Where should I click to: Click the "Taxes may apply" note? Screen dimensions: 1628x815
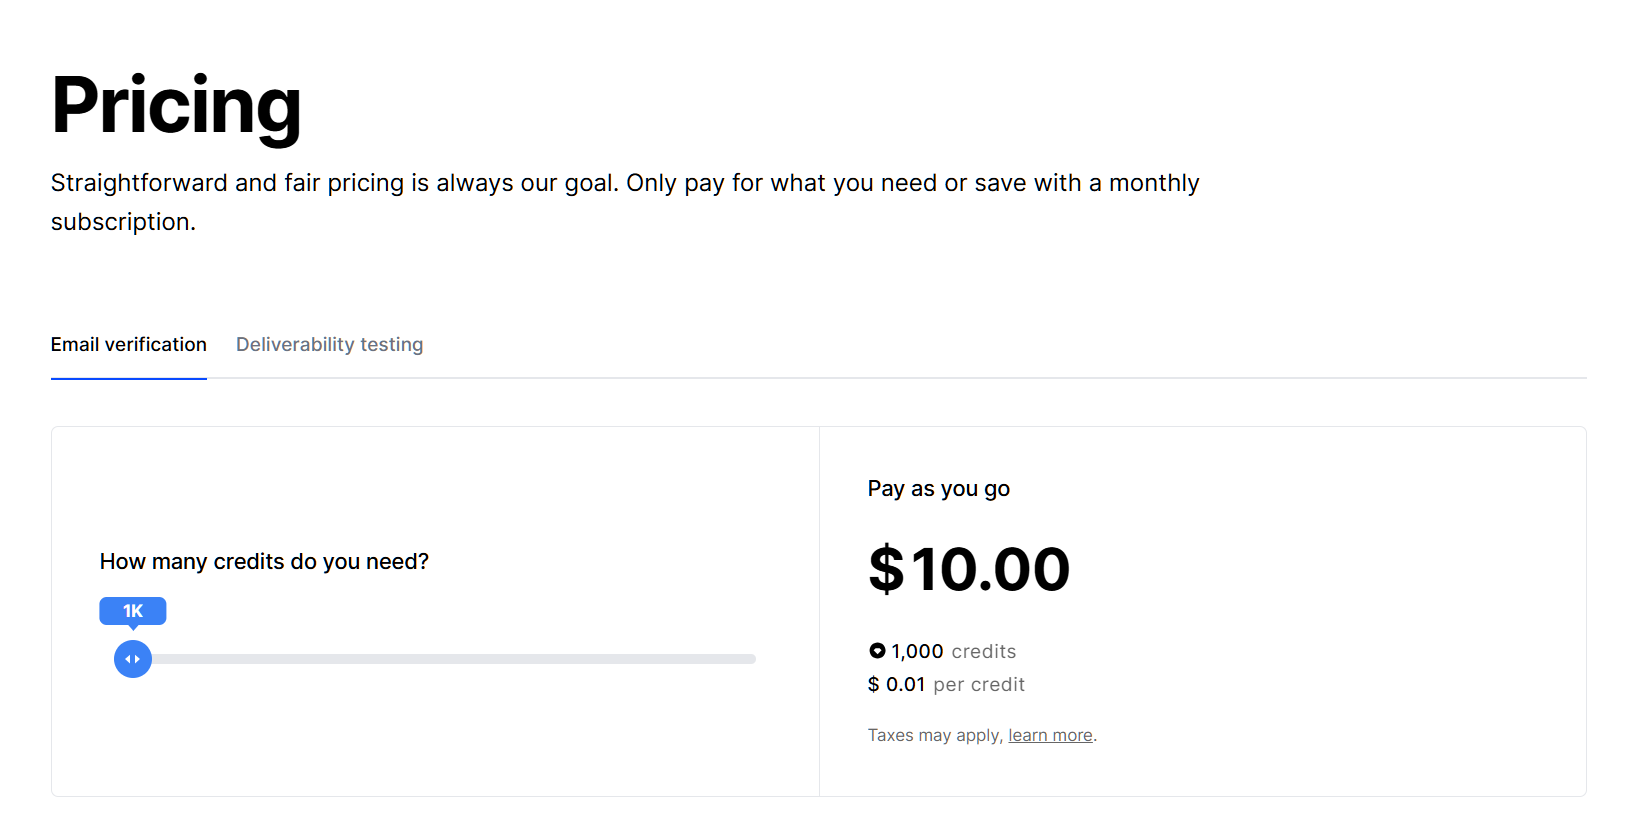tap(934, 735)
